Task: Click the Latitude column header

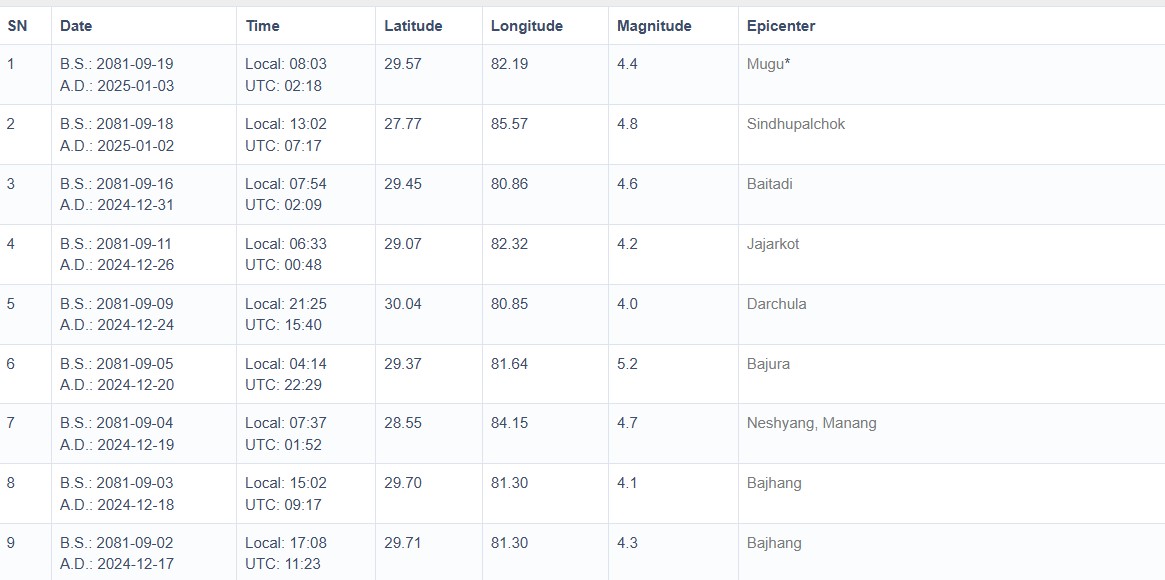Action: [x=413, y=26]
